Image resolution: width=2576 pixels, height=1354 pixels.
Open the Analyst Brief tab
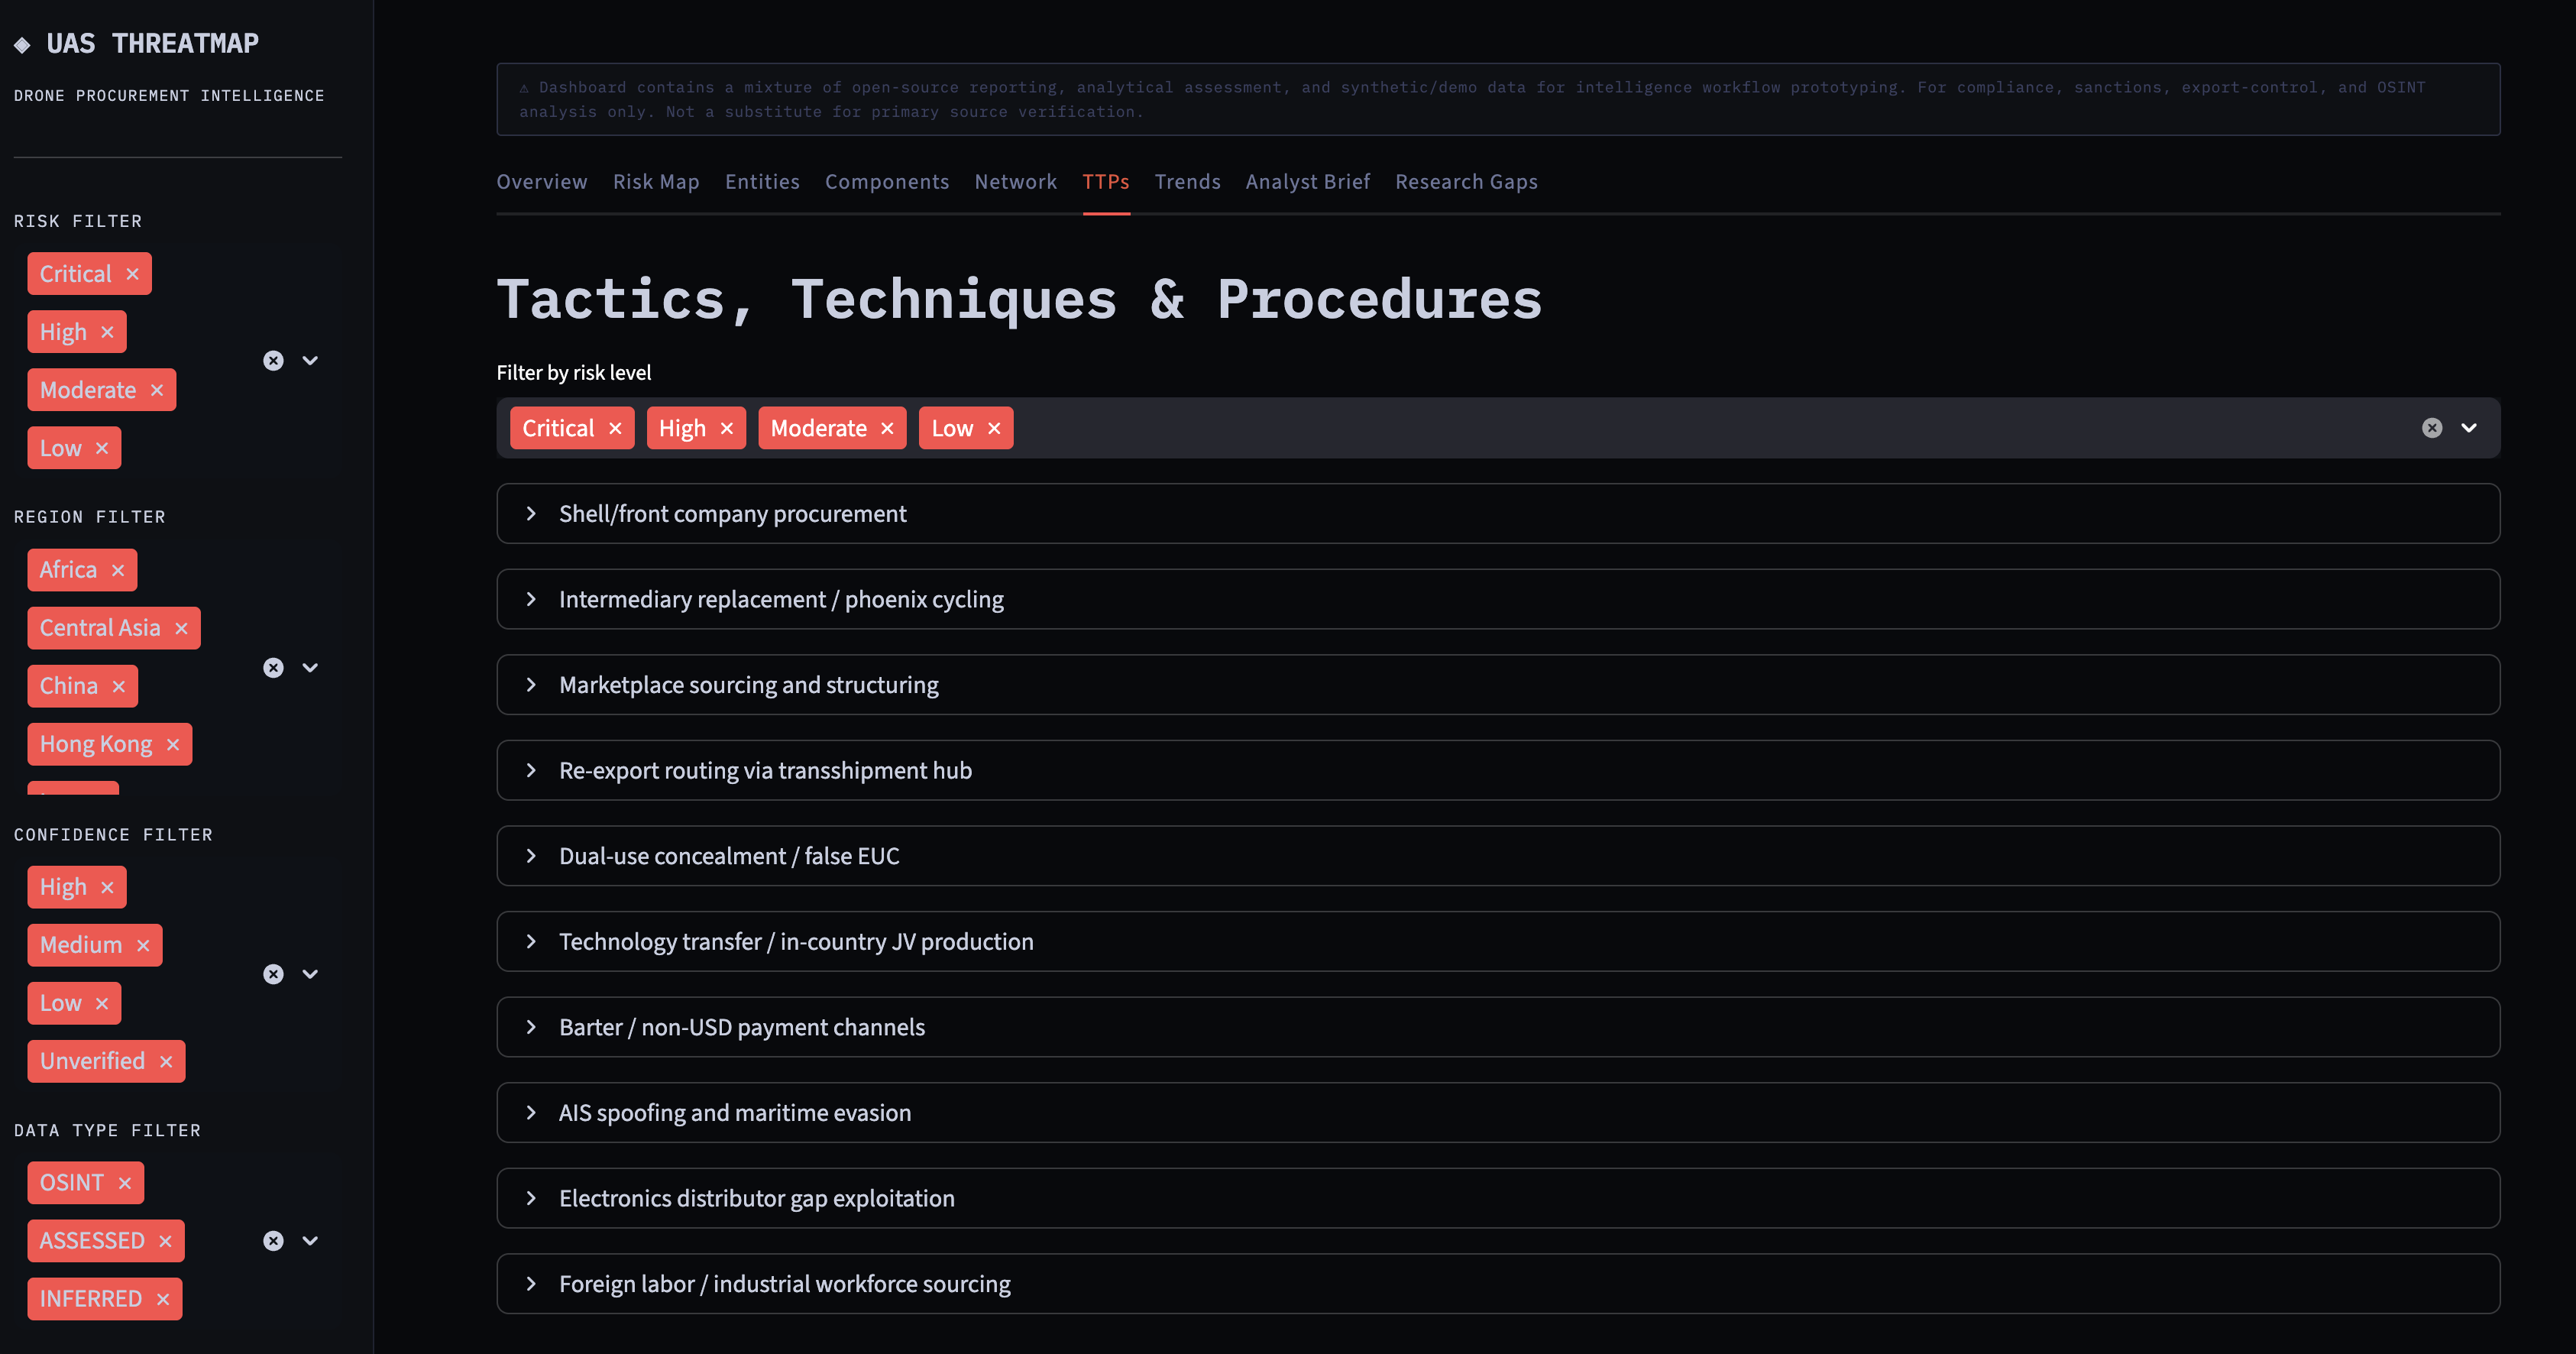coord(1308,182)
